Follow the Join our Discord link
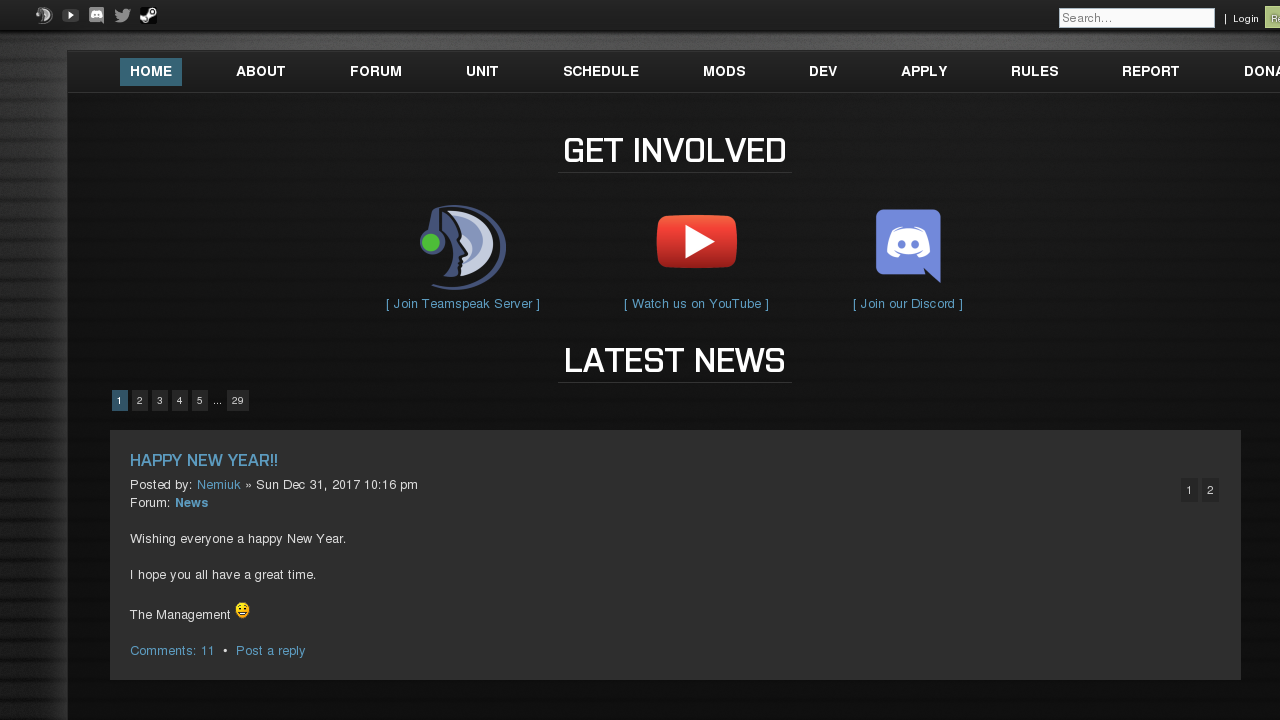 click(x=908, y=304)
